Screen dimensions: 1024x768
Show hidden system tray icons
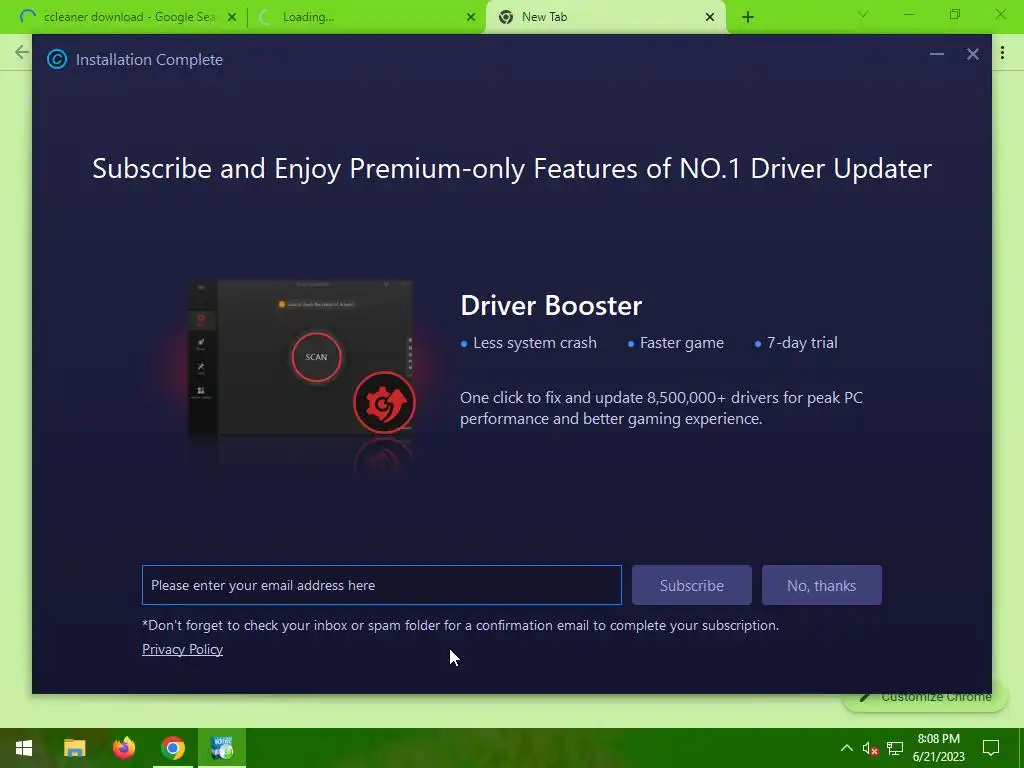[846, 748]
